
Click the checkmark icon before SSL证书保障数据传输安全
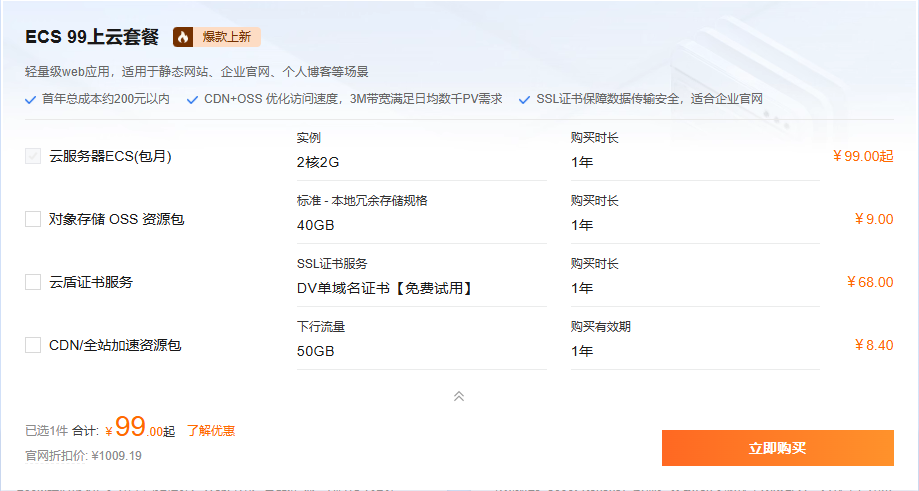pyautogui.click(x=526, y=100)
